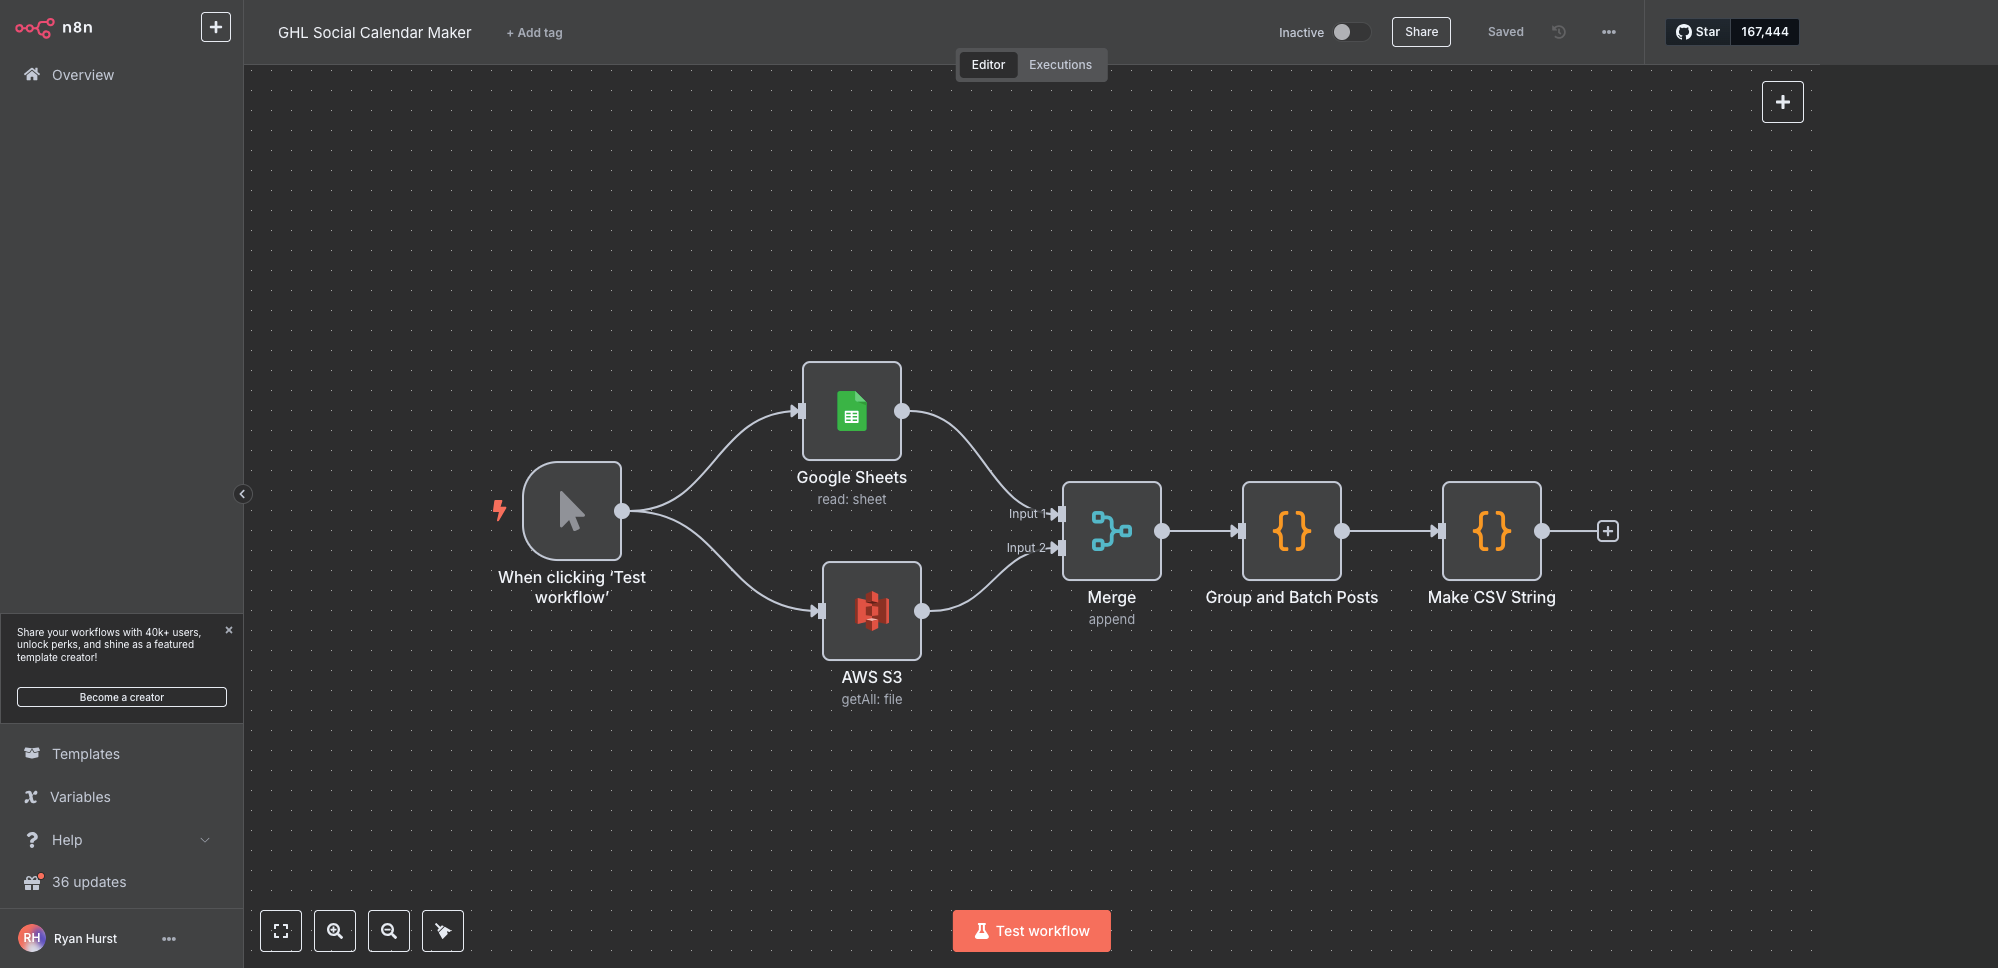Fit workflow to view

tap(281, 931)
